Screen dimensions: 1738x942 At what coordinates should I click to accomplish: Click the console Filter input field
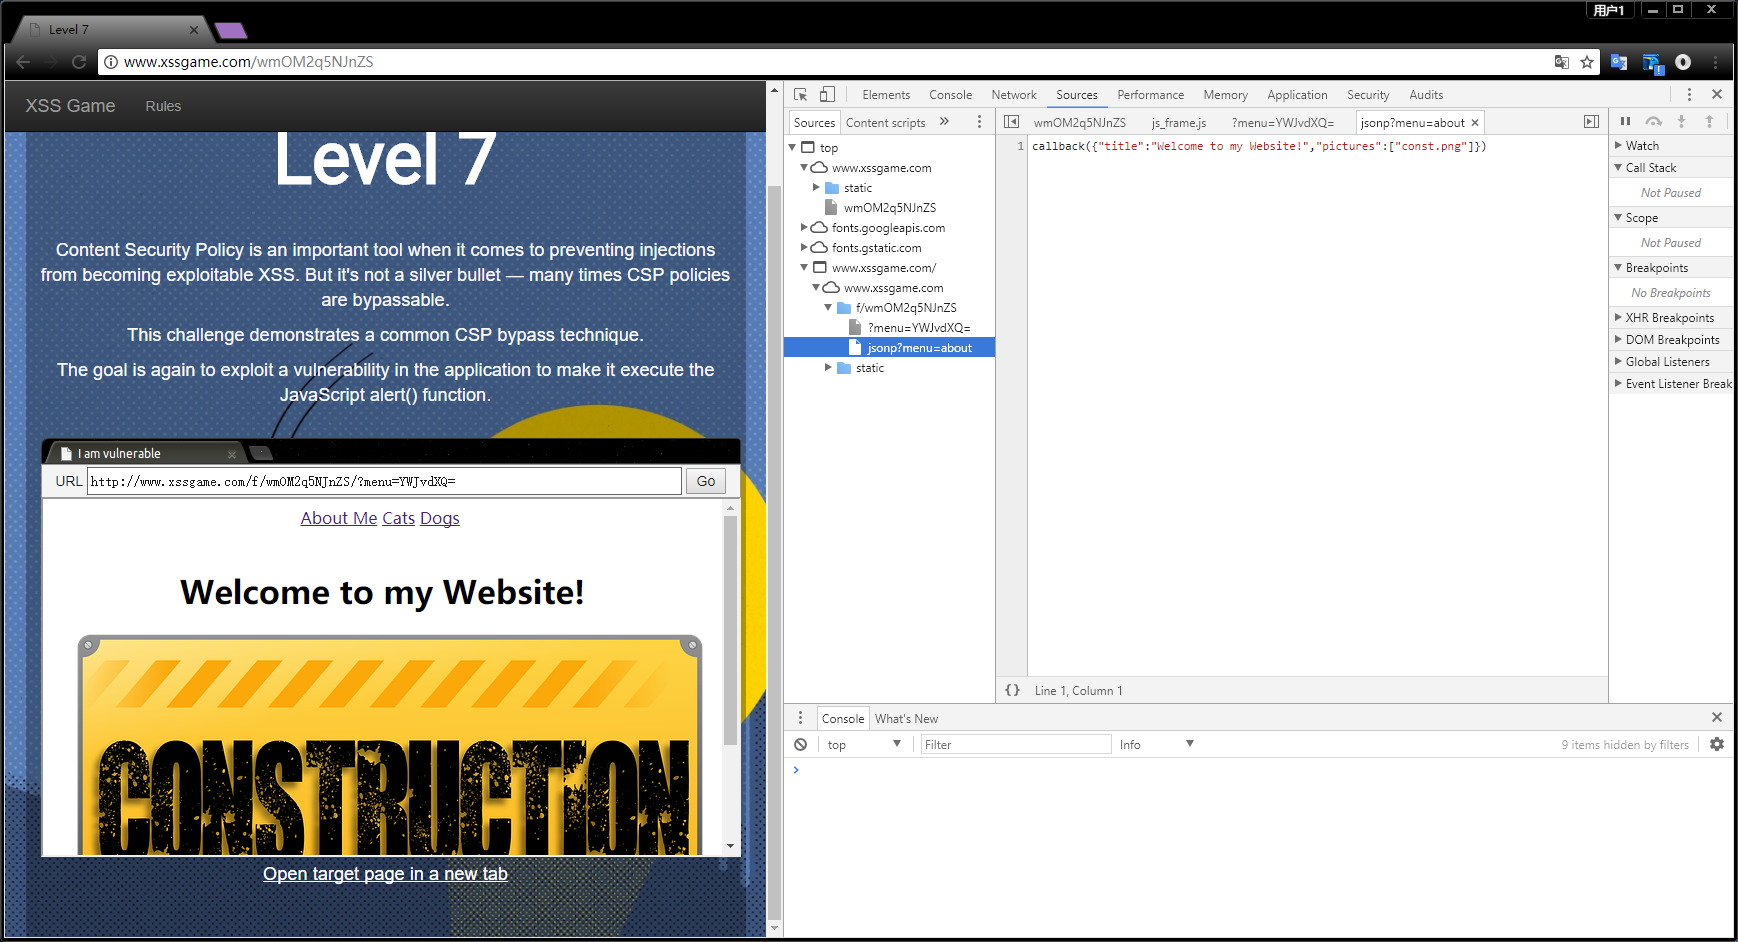click(x=1014, y=745)
